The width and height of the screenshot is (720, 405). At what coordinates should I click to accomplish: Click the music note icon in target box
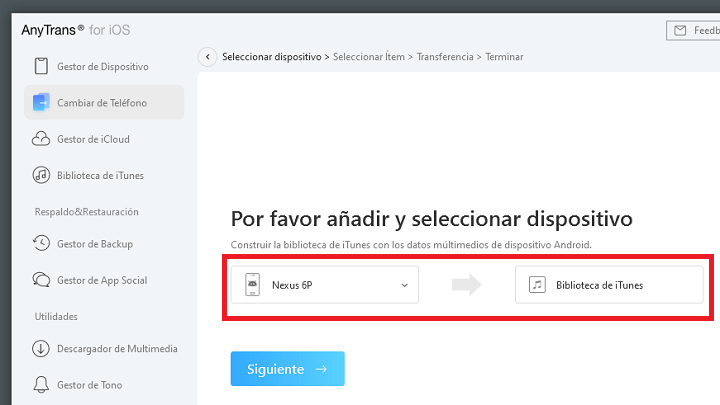click(537, 285)
